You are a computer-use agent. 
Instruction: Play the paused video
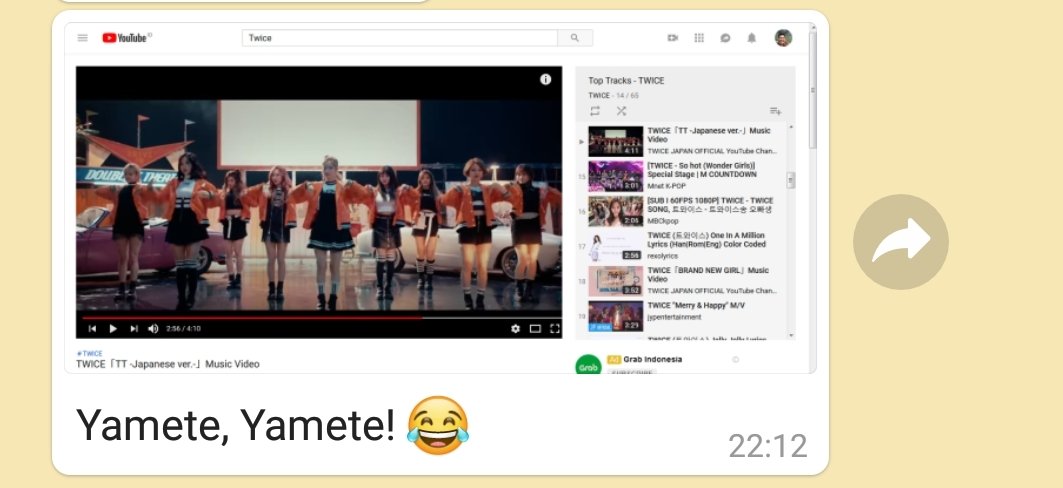pyautogui.click(x=113, y=329)
